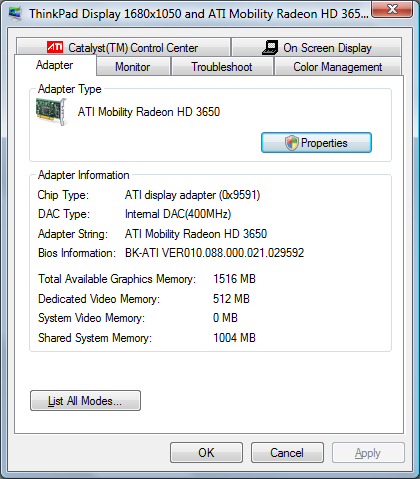Click the display icon in title bar
420x479 pixels.
[15, 14]
